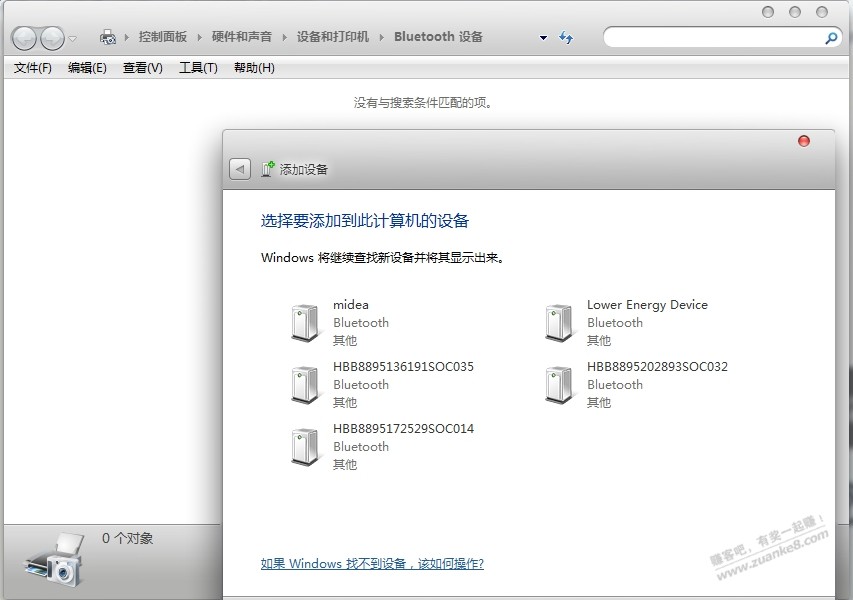This screenshot has width=853, height=600.
Task: Open the 工具(T) menu
Action: (x=198, y=68)
